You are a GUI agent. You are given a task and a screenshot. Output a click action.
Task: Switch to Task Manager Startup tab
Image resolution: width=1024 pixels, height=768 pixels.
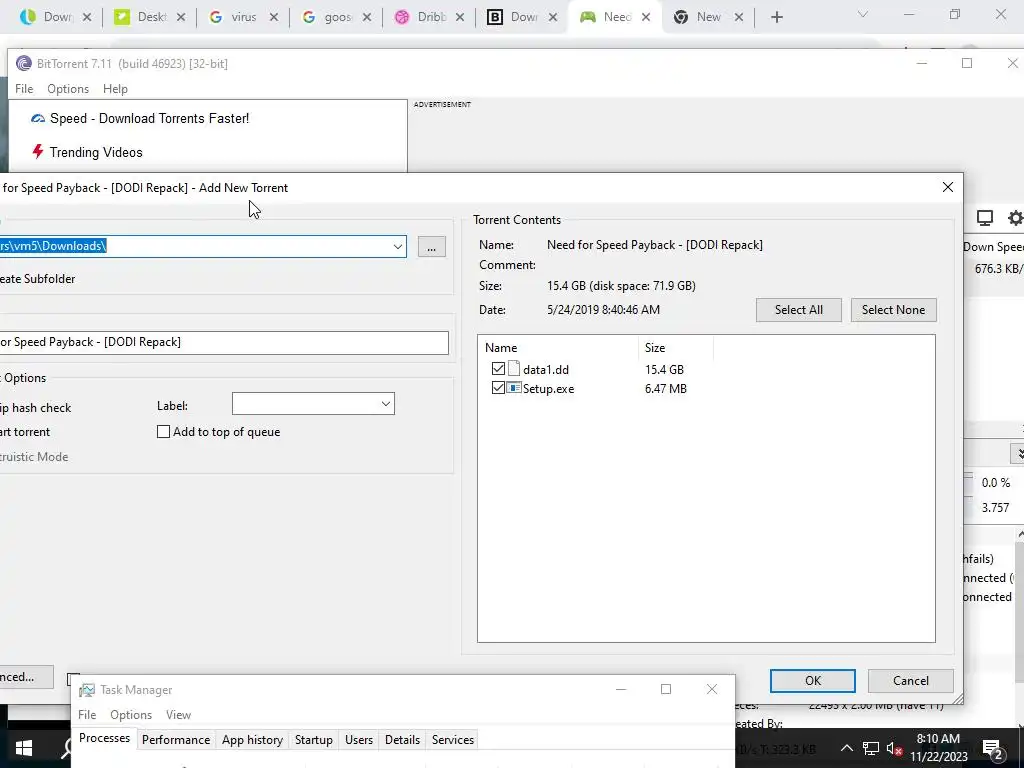(x=313, y=740)
